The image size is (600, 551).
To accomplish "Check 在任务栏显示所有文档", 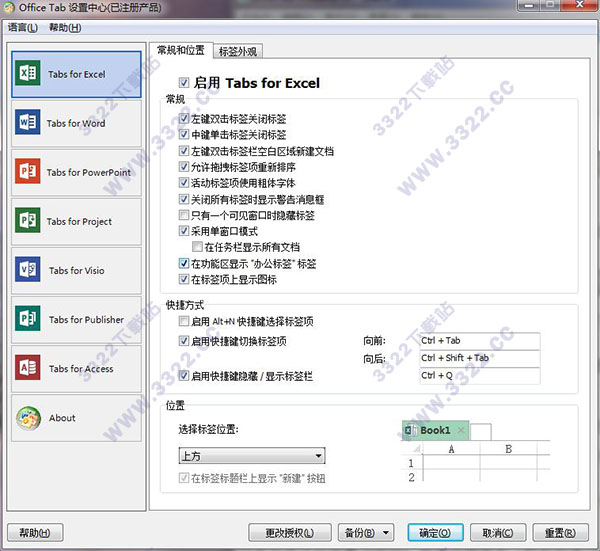I will click(x=197, y=247).
